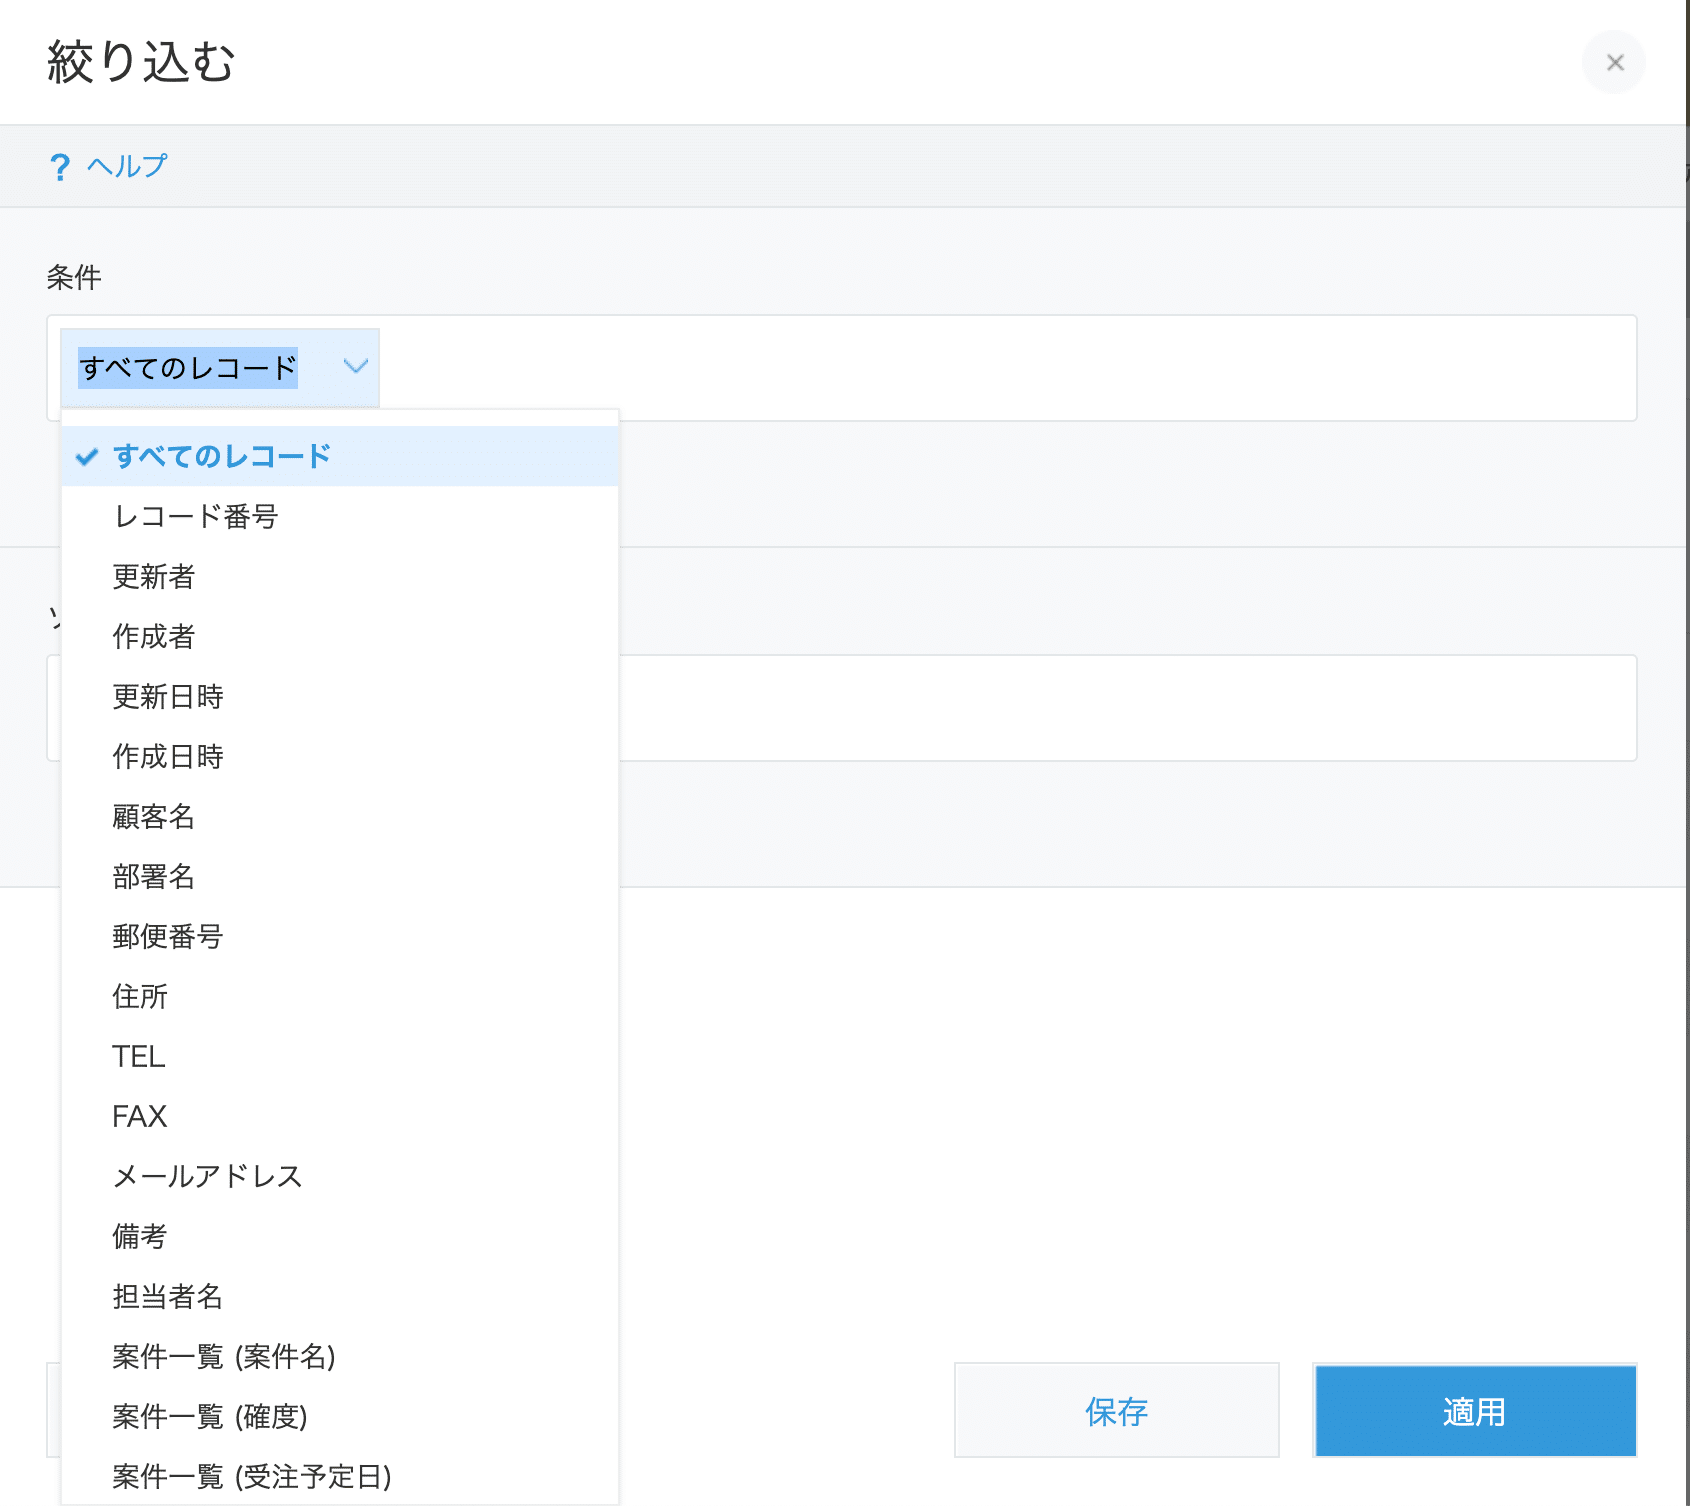This screenshot has width=1690, height=1506.
Task: Select 更新日時 field option
Action: tap(168, 696)
